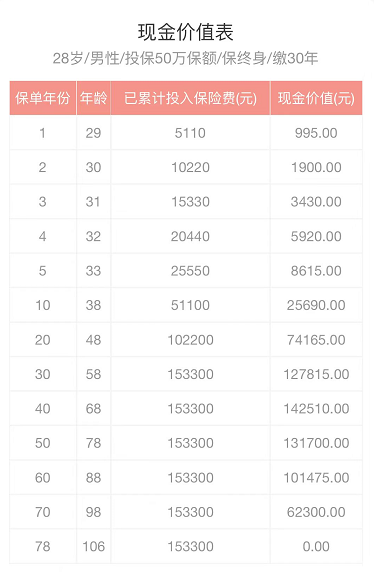Image resolution: width=374 pixels, height=572 pixels.
Task: Select the 保单年份 column header
Action: (43, 98)
